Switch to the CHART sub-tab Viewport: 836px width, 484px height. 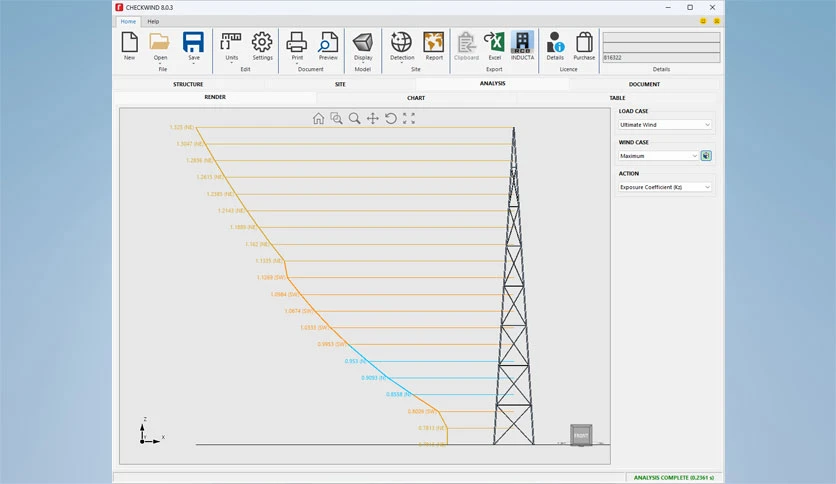[x=416, y=98]
